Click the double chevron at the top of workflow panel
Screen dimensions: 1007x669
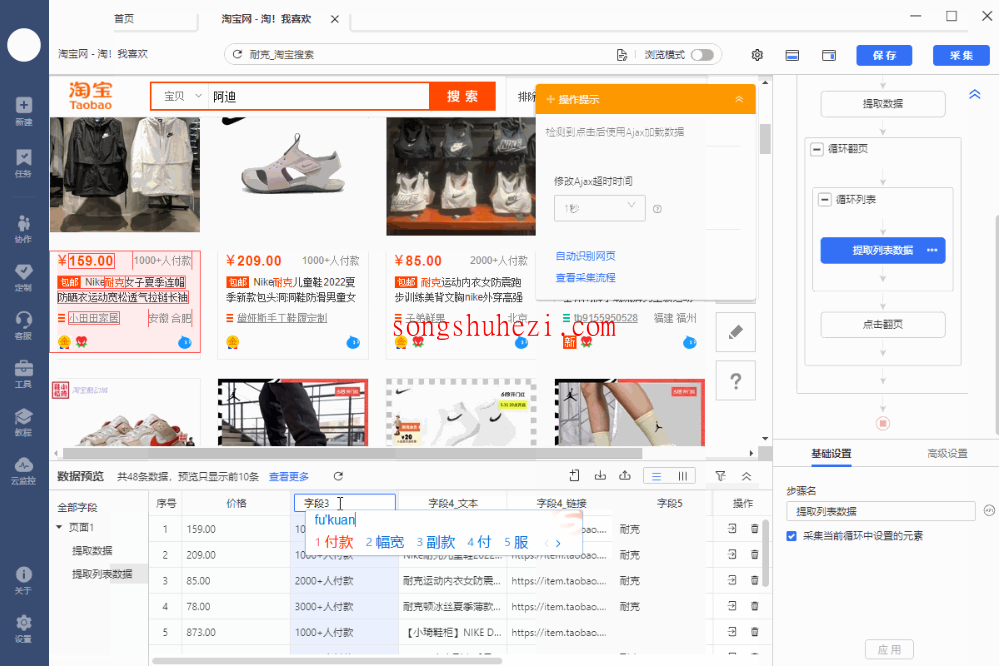pyautogui.click(x=975, y=94)
